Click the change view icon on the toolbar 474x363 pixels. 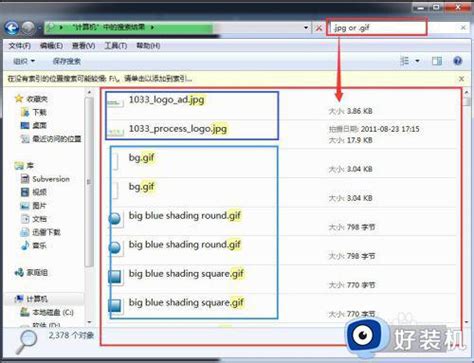click(x=405, y=61)
